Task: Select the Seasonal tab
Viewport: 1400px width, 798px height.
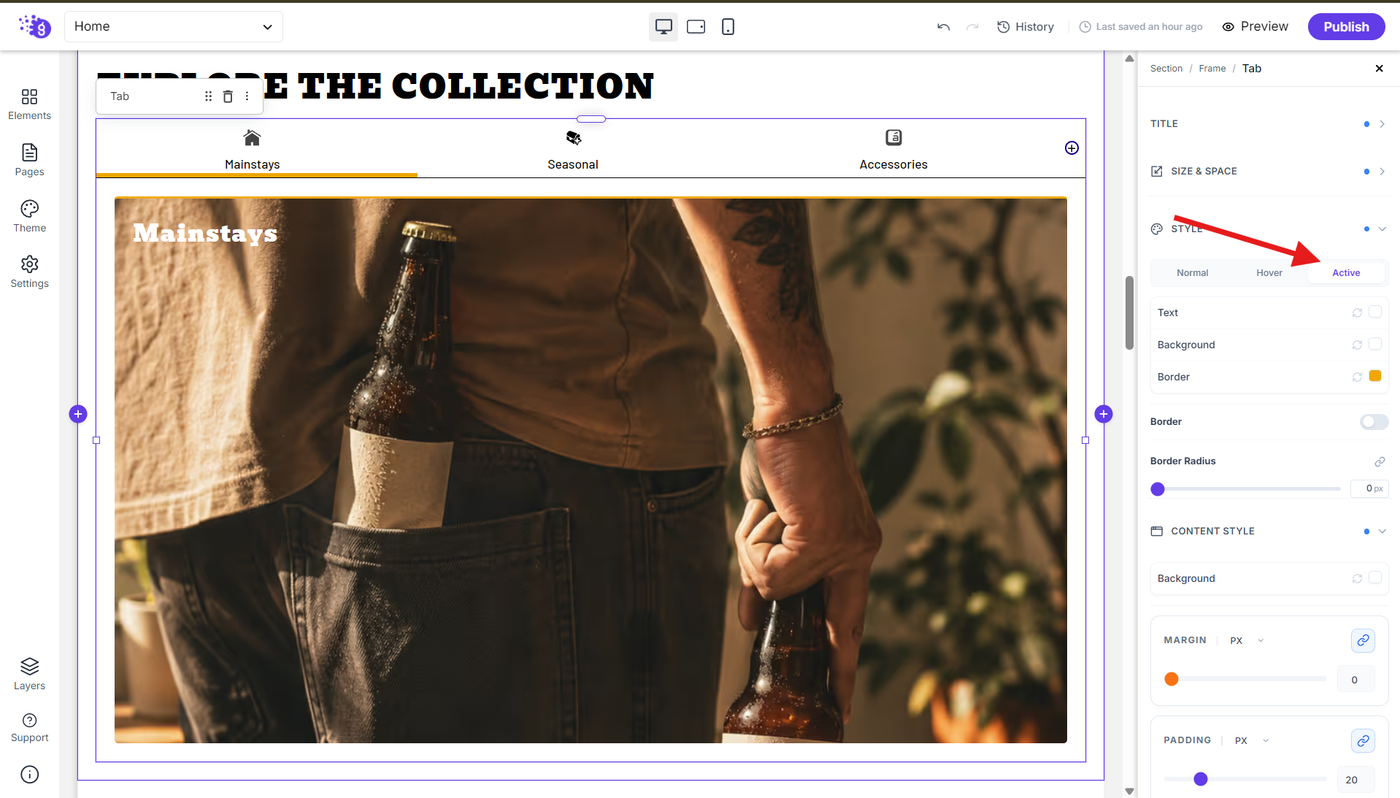Action: pyautogui.click(x=573, y=150)
